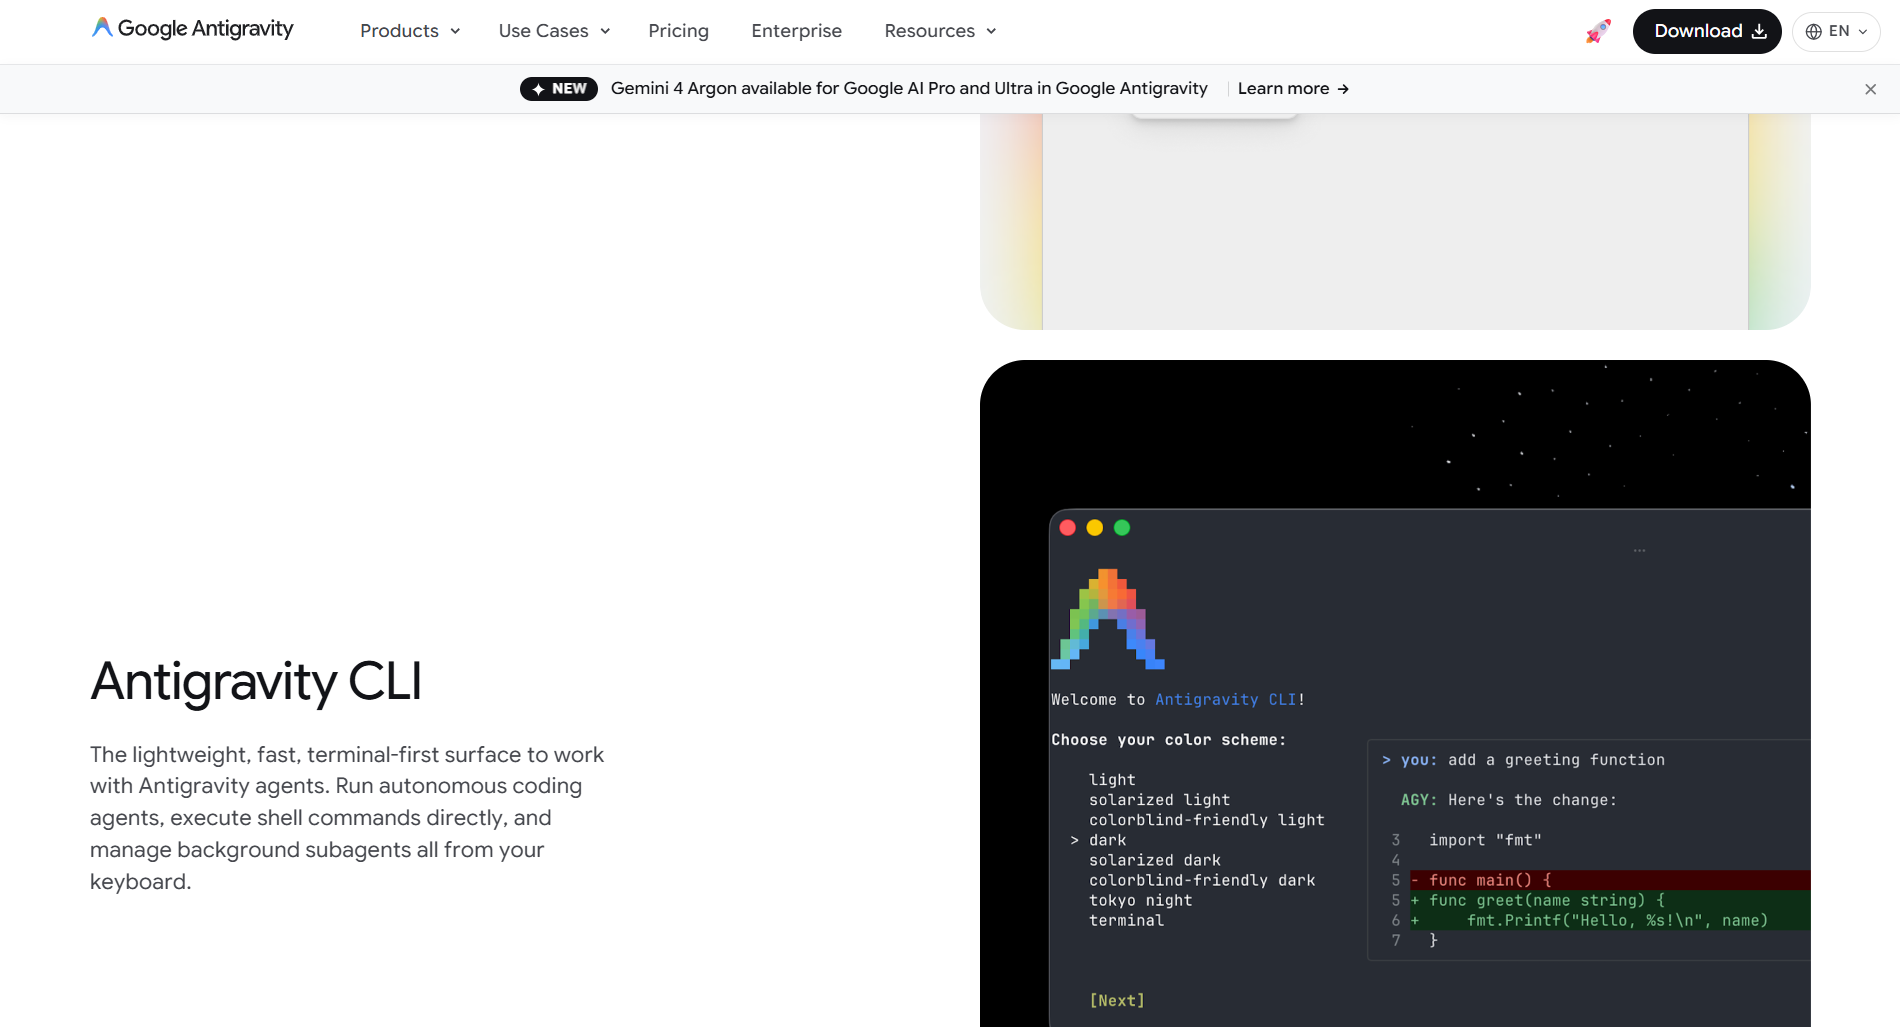The height and width of the screenshot is (1027, 1900).
Task: Click the red dot on terminal window
Action: tap(1067, 528)
